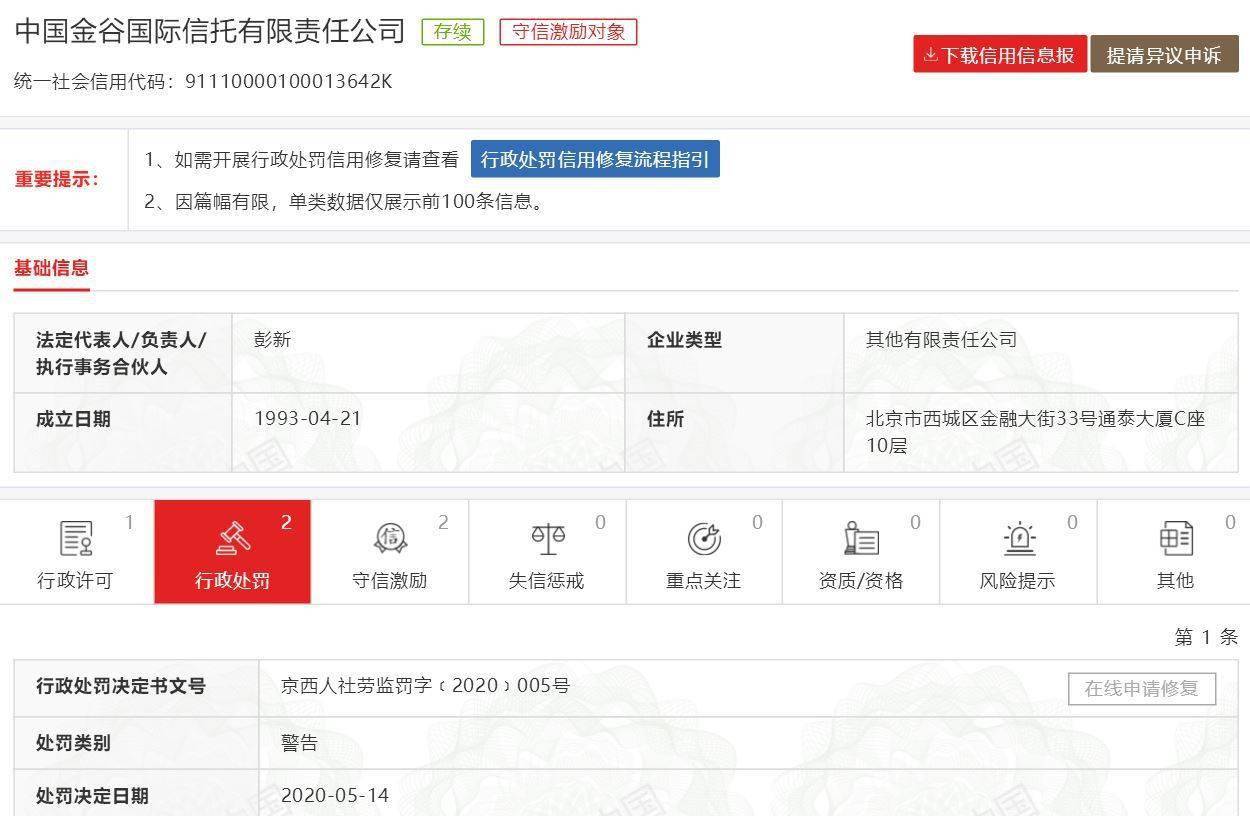
Task: Click the penalty type value 警告
Action: [300, 743]
